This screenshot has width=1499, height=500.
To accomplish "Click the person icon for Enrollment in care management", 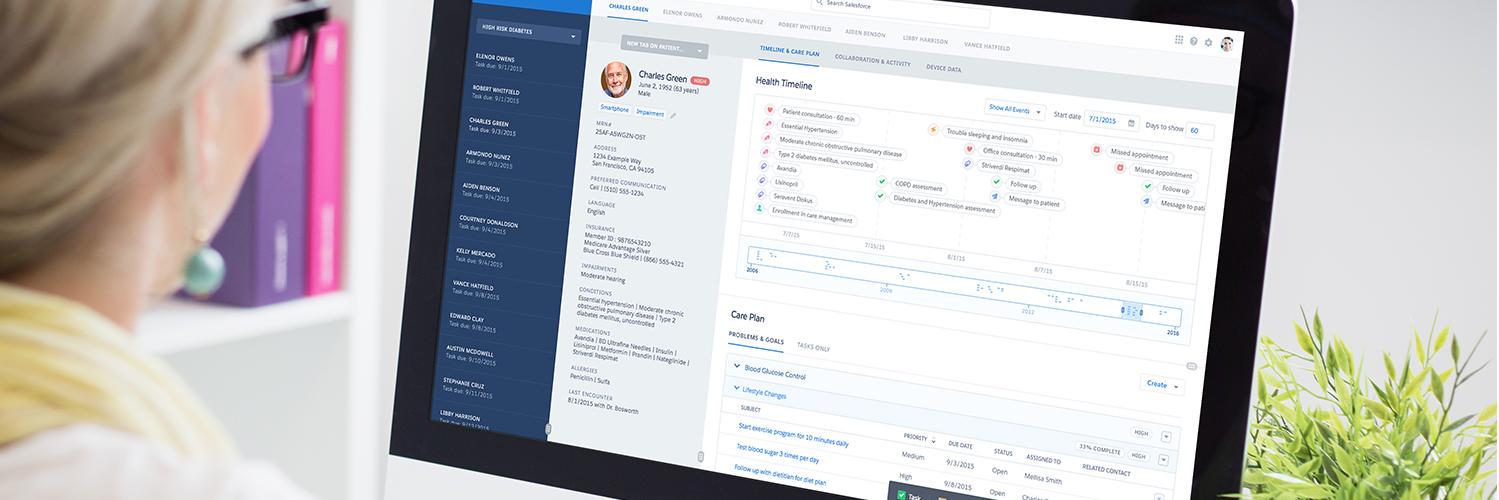I will (760, 209).
